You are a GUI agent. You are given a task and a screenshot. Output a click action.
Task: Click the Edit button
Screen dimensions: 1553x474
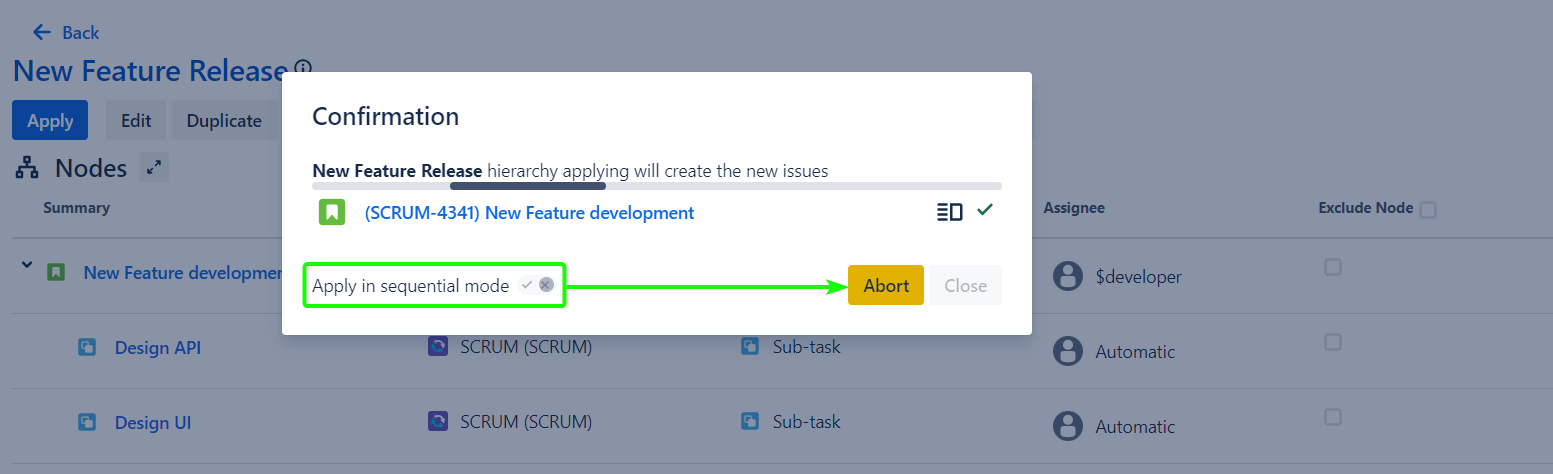pyautogui.click(x=136, y=120)
